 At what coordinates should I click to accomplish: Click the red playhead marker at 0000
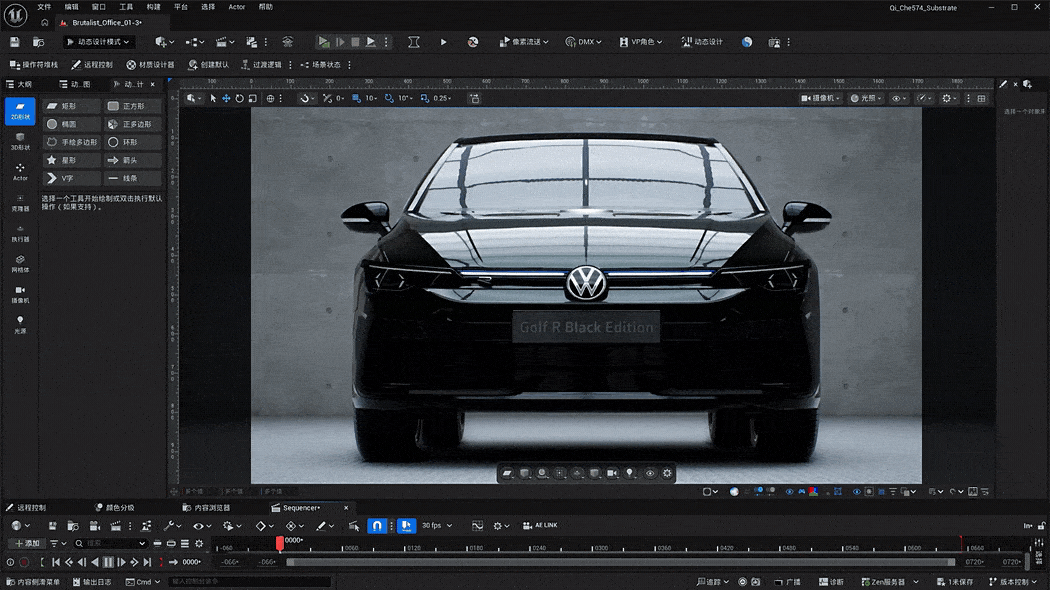click(280, 542)
